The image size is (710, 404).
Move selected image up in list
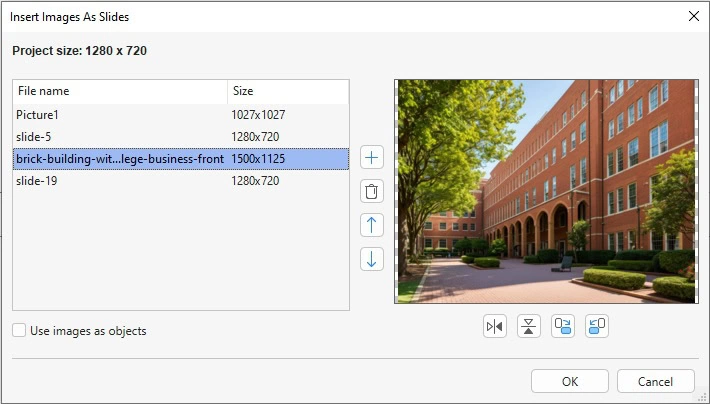[x=371, y=225]
